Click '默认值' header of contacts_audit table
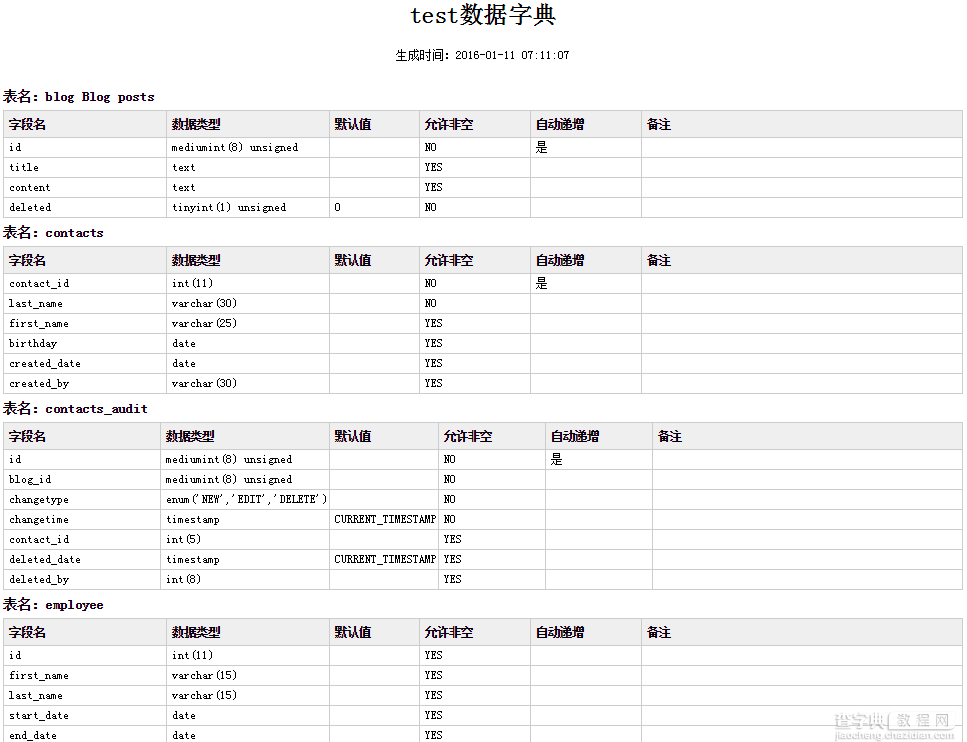The height and width of the screenshot is (742, 967). pos(384,437)
